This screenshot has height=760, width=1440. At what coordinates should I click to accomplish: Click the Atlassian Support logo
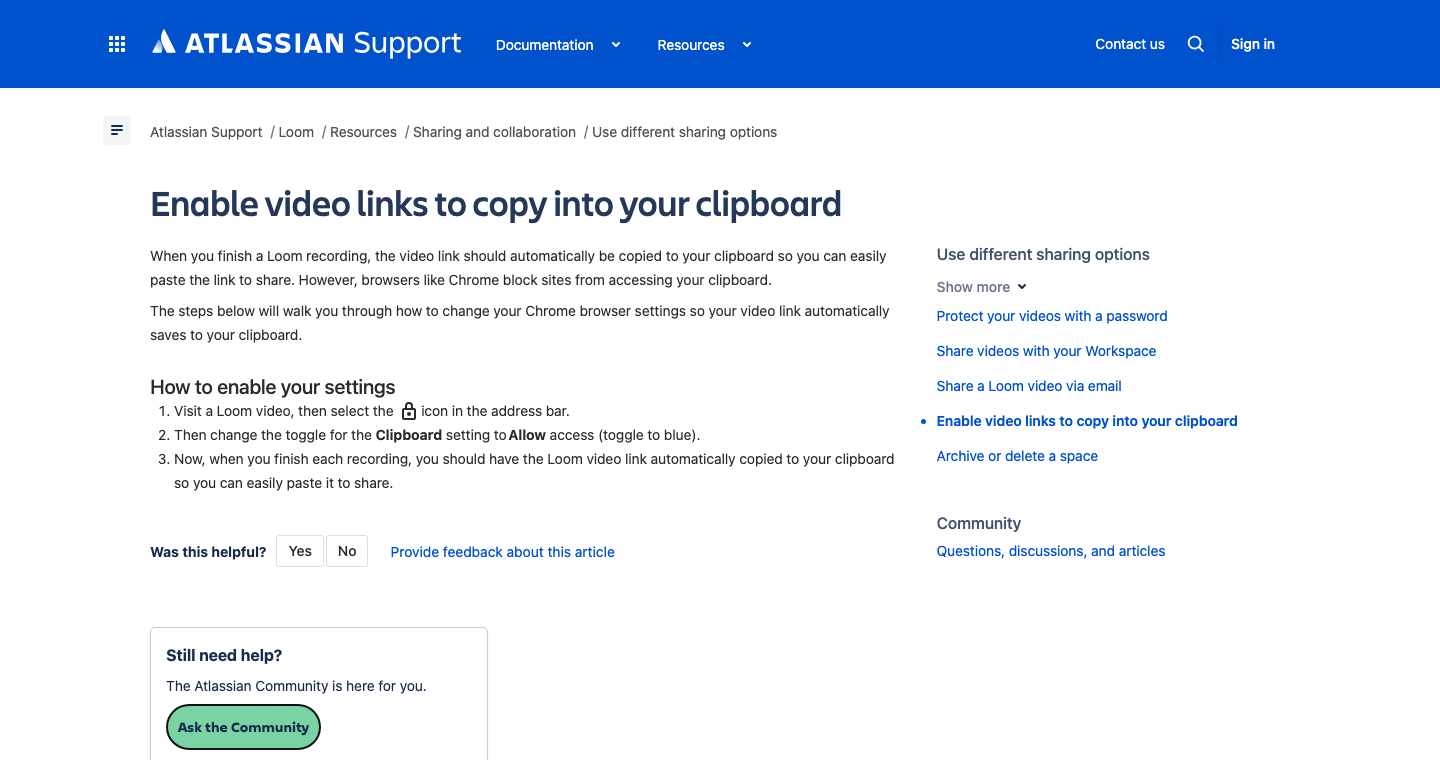[x=307, y=43]
